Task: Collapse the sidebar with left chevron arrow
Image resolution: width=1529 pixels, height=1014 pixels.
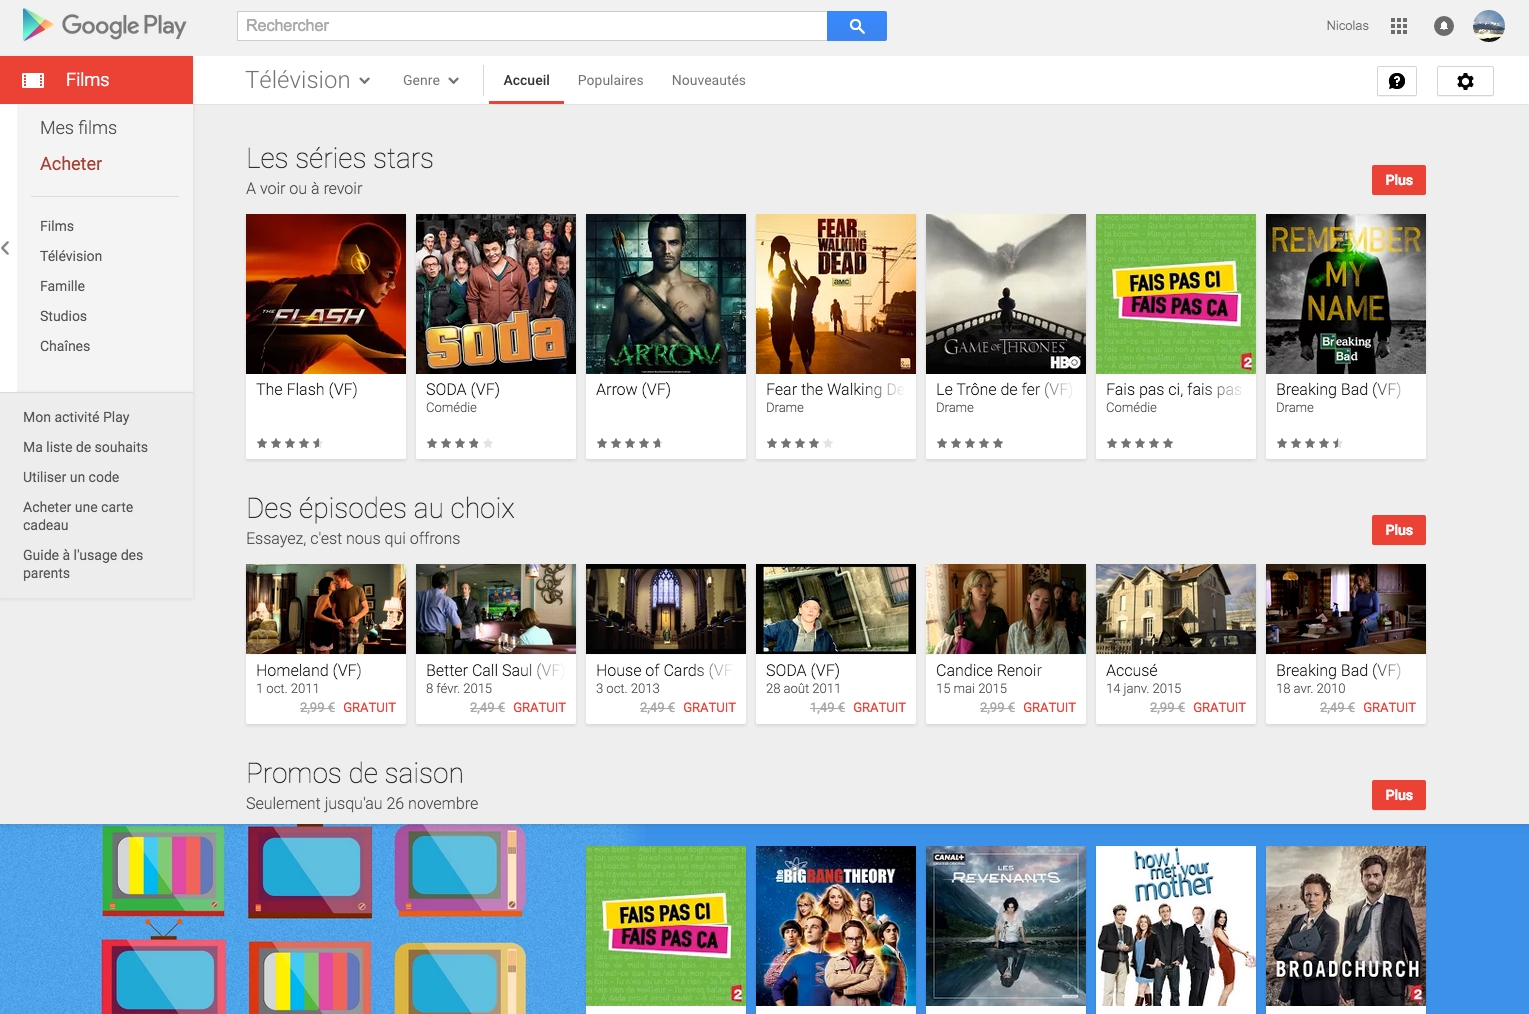Action: pyautogui.click(x=6, y=248)
